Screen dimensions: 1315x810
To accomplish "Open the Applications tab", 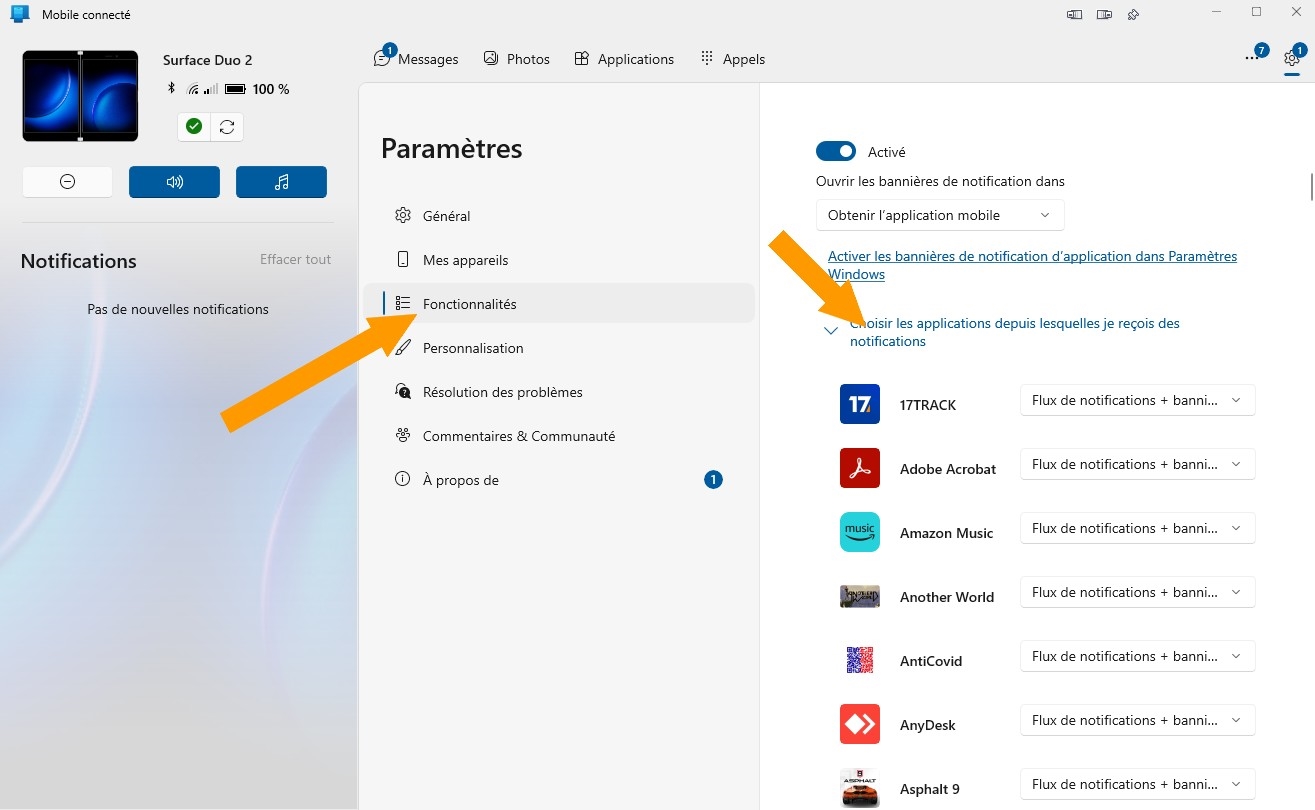I will pyautogui.click(x=624, y=59).
